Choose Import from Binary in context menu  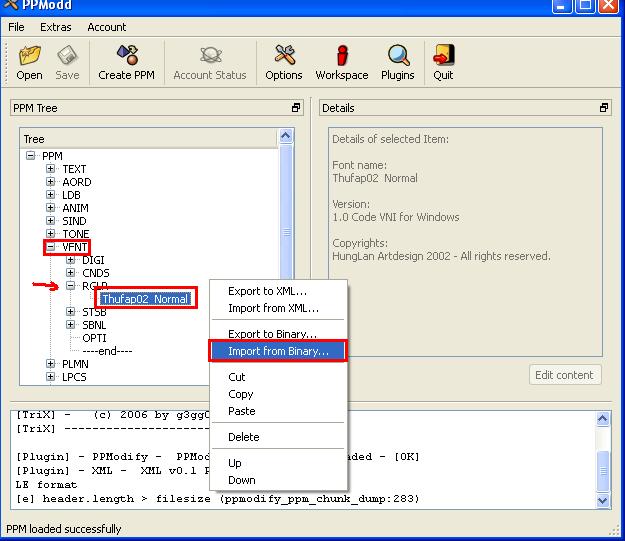(278, 351)
